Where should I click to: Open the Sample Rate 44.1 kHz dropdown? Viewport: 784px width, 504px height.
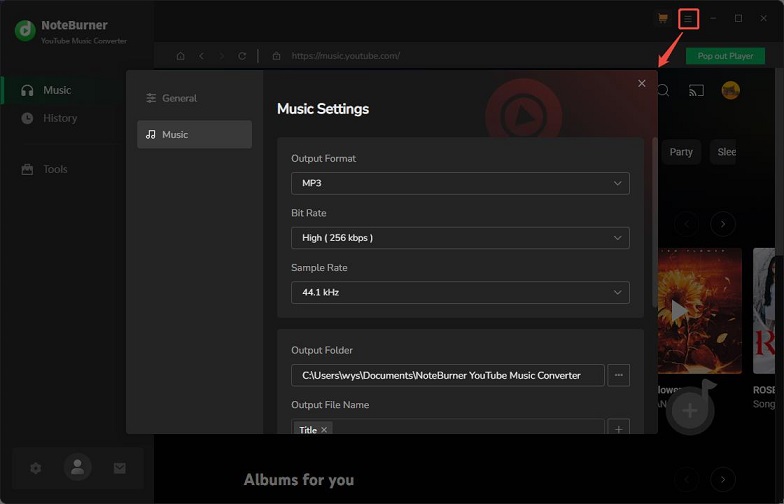click(460, 292)
